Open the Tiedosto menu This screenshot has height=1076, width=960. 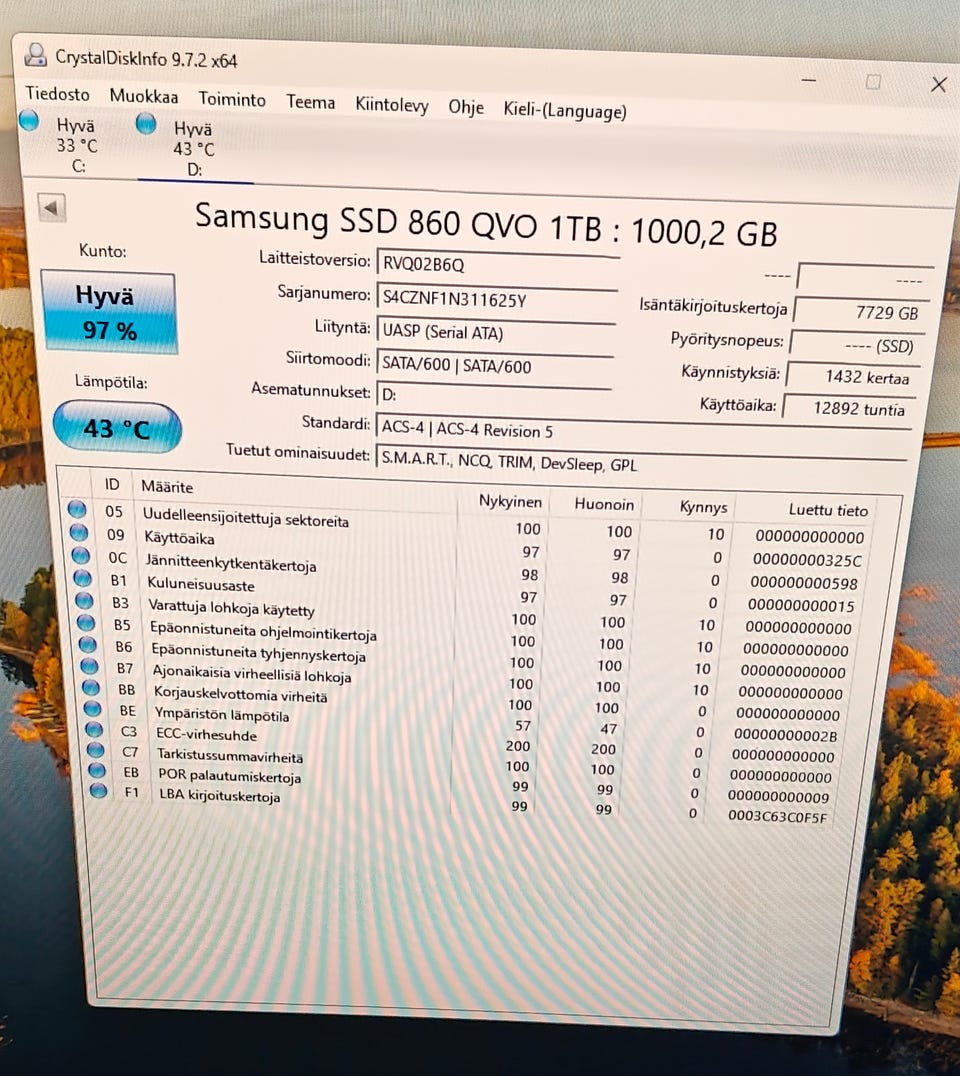pyautogui.click(x=58, y=94)
